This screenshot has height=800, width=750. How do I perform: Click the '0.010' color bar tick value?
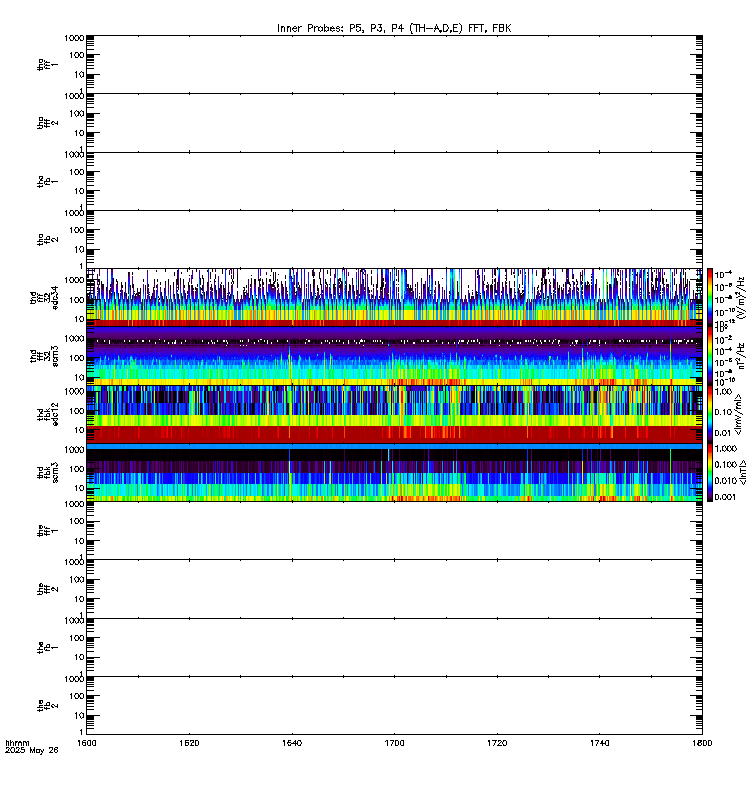(726, 481)
